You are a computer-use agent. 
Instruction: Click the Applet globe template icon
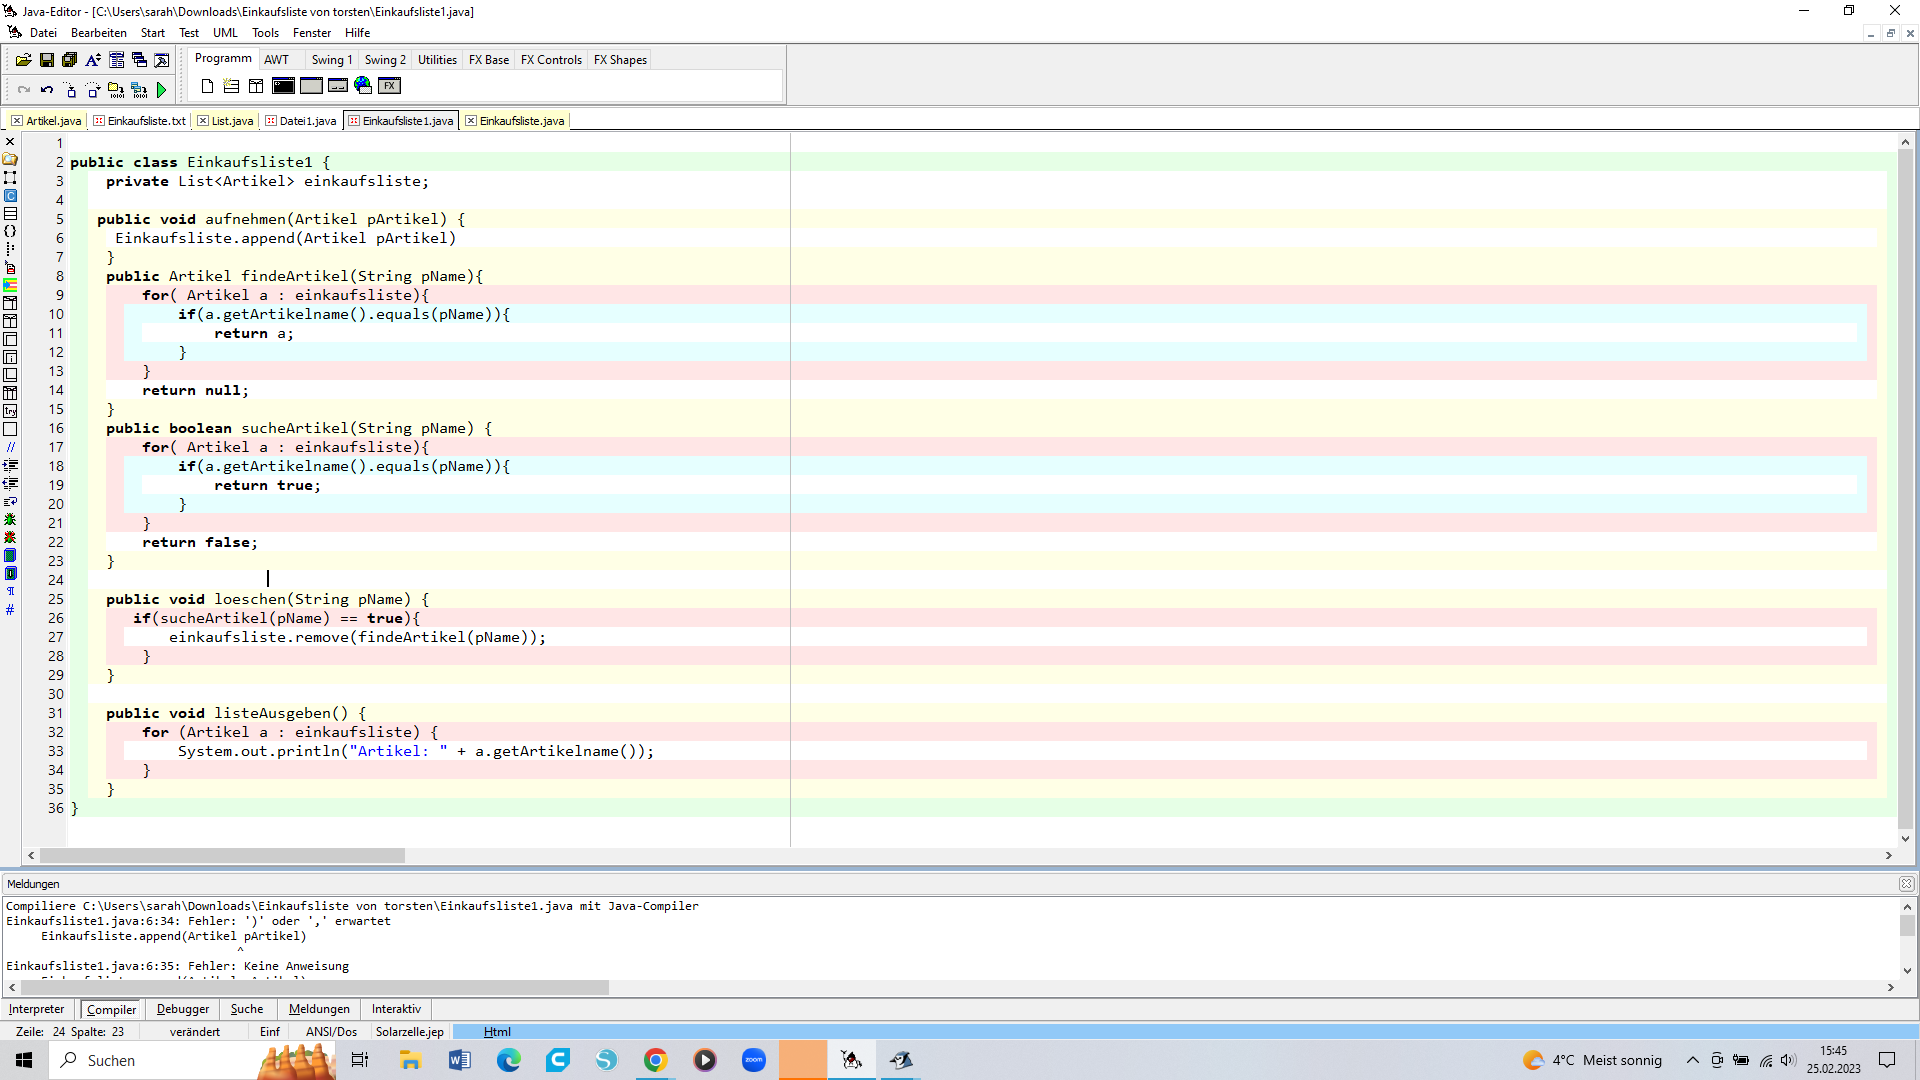click(363, 86)
